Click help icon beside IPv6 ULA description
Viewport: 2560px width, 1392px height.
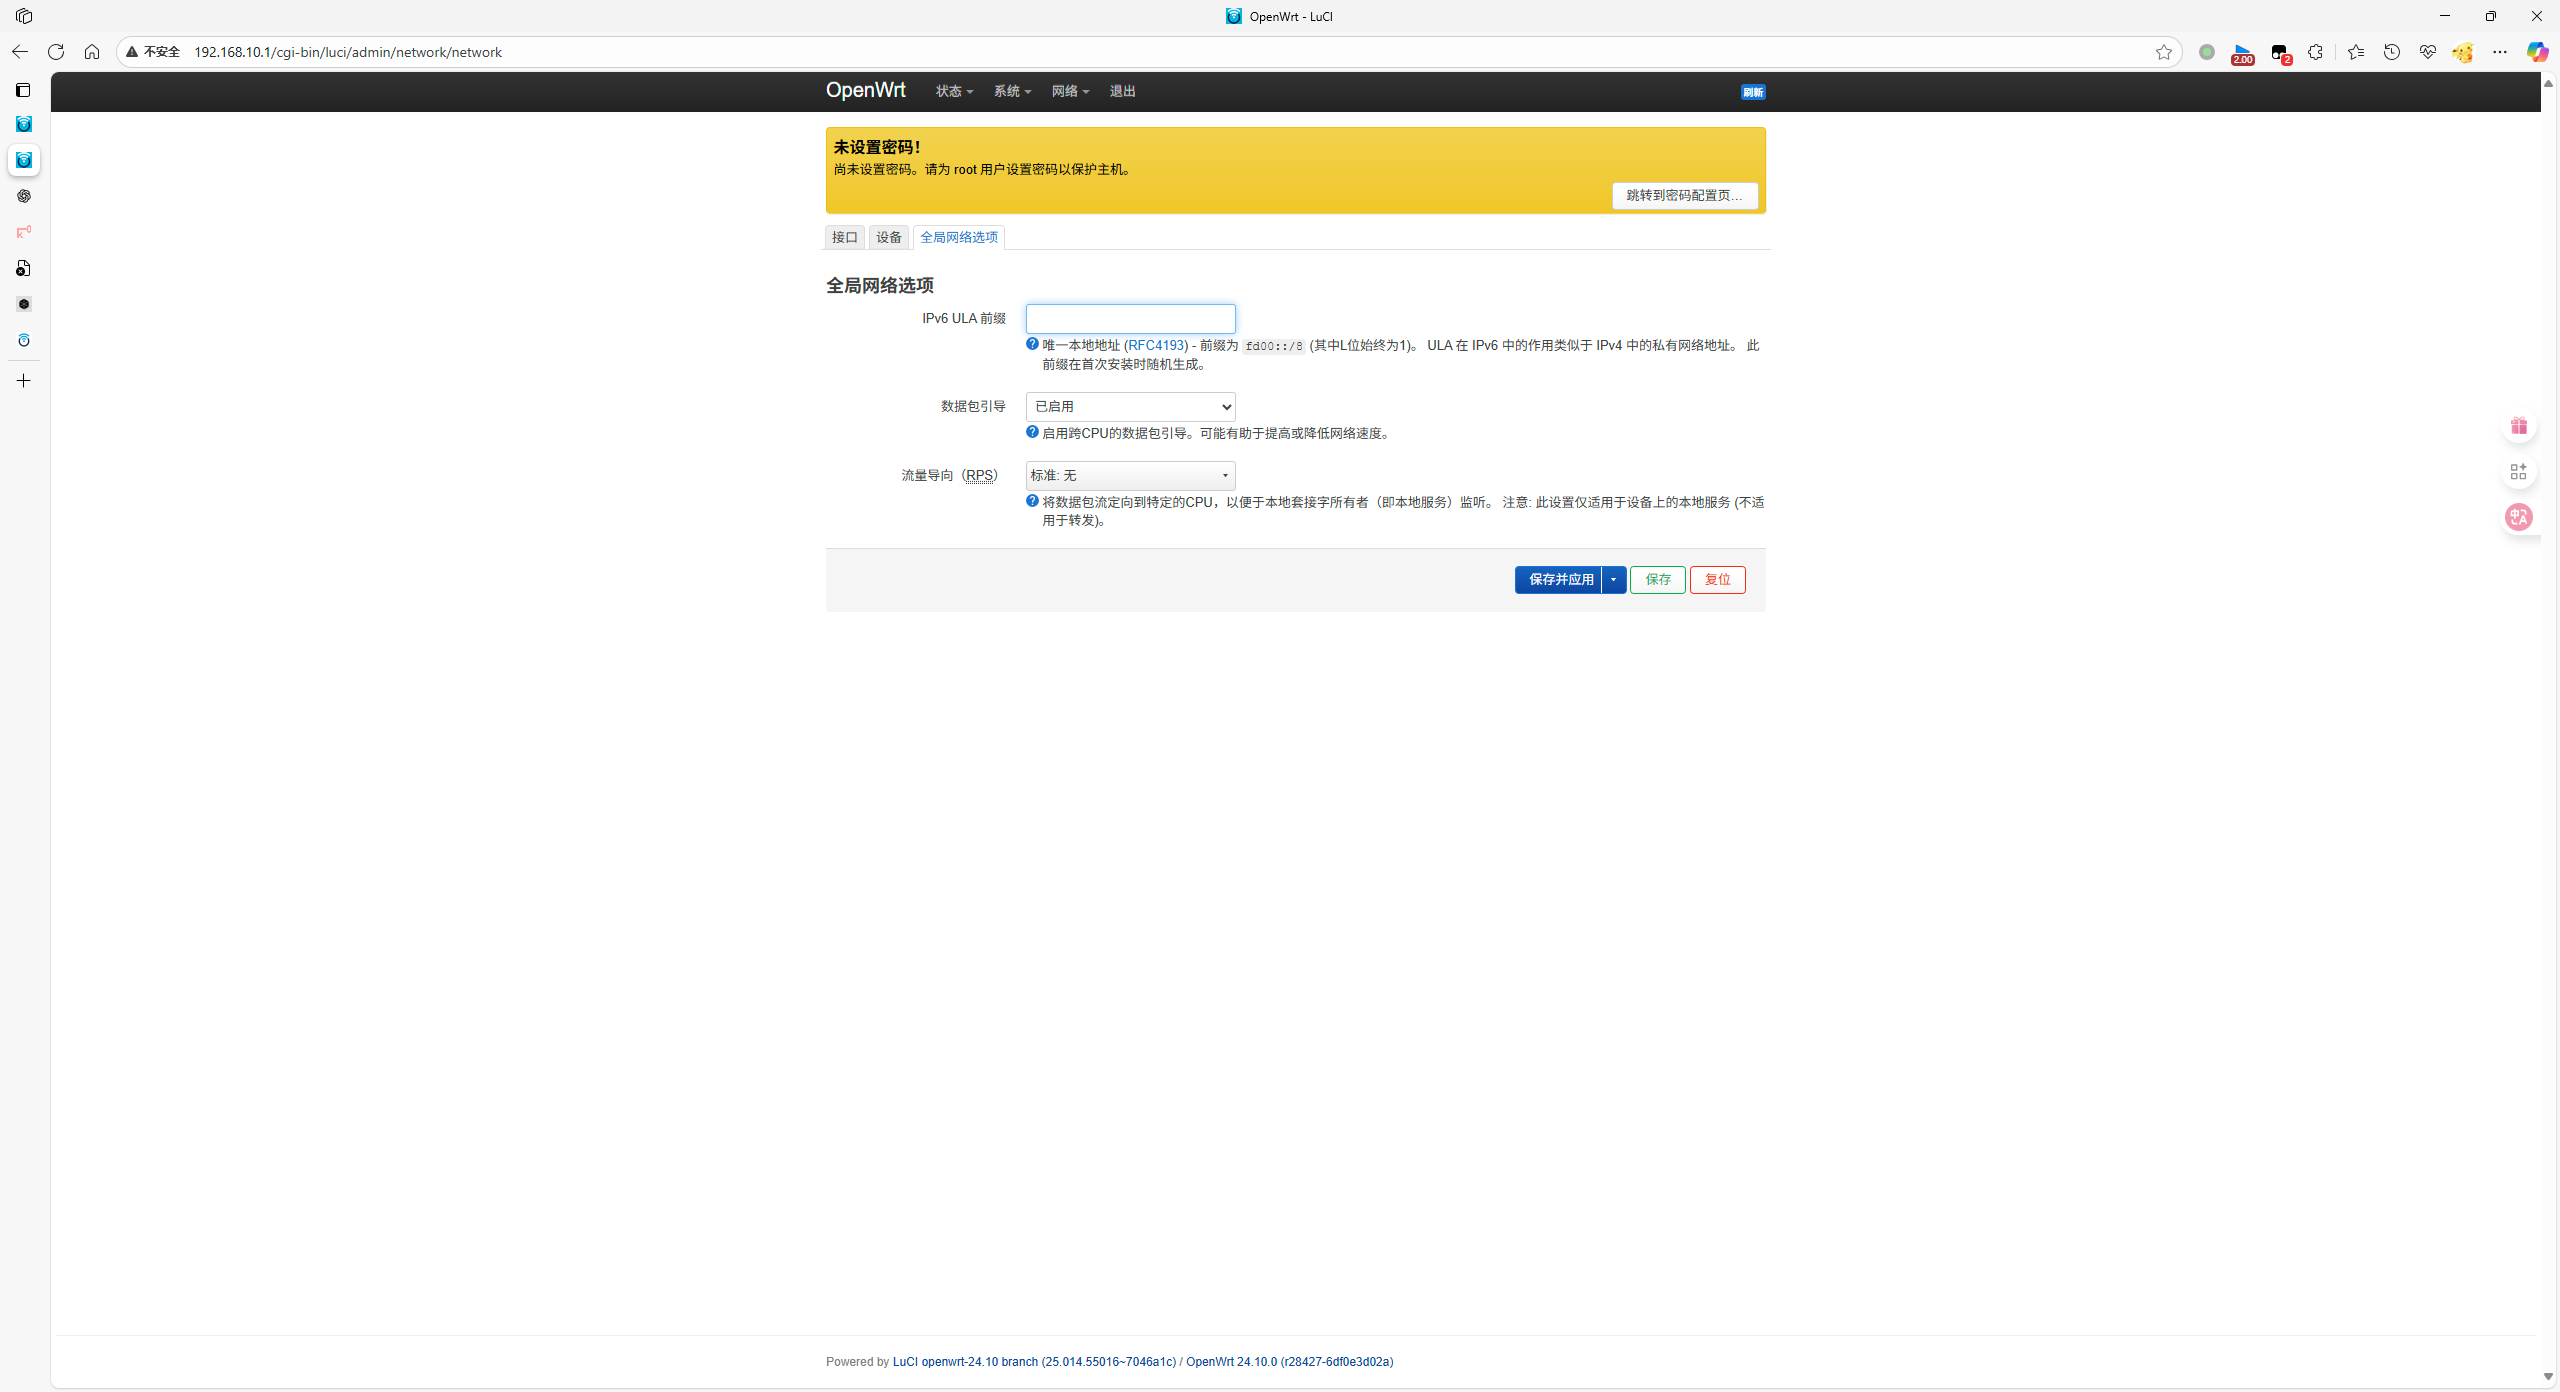pos(1032,344)
